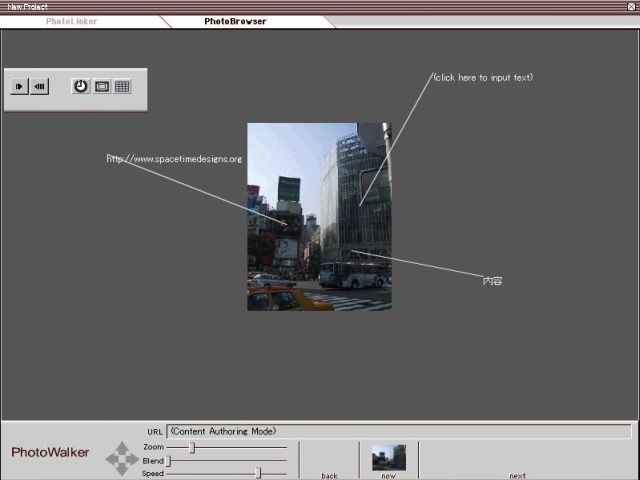
Task: Click the '内容' annotation label
Action: click(492, 281)
